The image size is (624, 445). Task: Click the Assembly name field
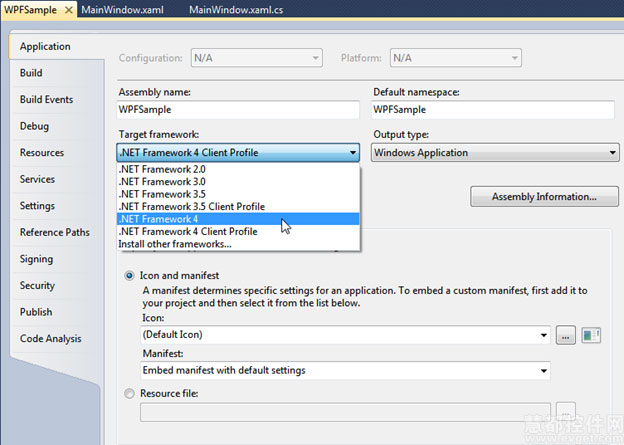(x=238, y=110)
